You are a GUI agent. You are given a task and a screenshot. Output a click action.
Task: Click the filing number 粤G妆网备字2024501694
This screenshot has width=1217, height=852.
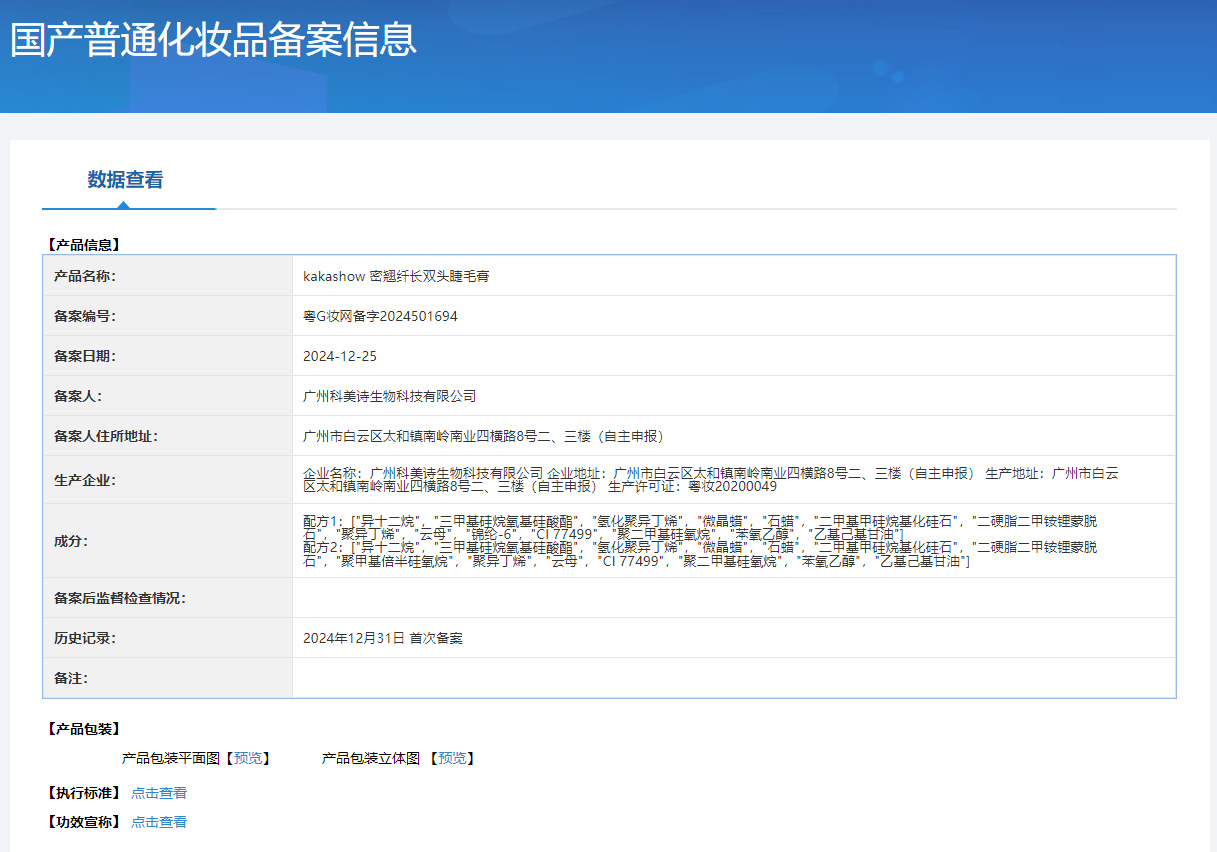coord(380,316)
